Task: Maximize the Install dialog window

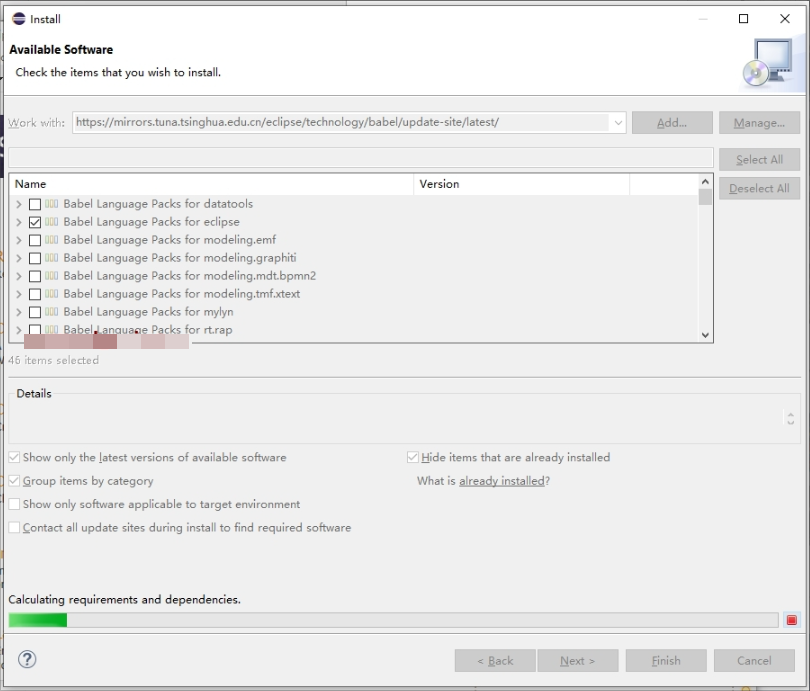Action: click(x=743, y=19)
